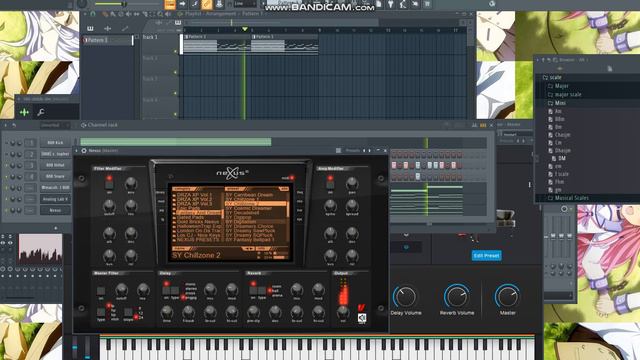The height and width of the screenshot is (360, 640).
Task: Click the Delay type button in Nexus
Action: pos(175,291)
